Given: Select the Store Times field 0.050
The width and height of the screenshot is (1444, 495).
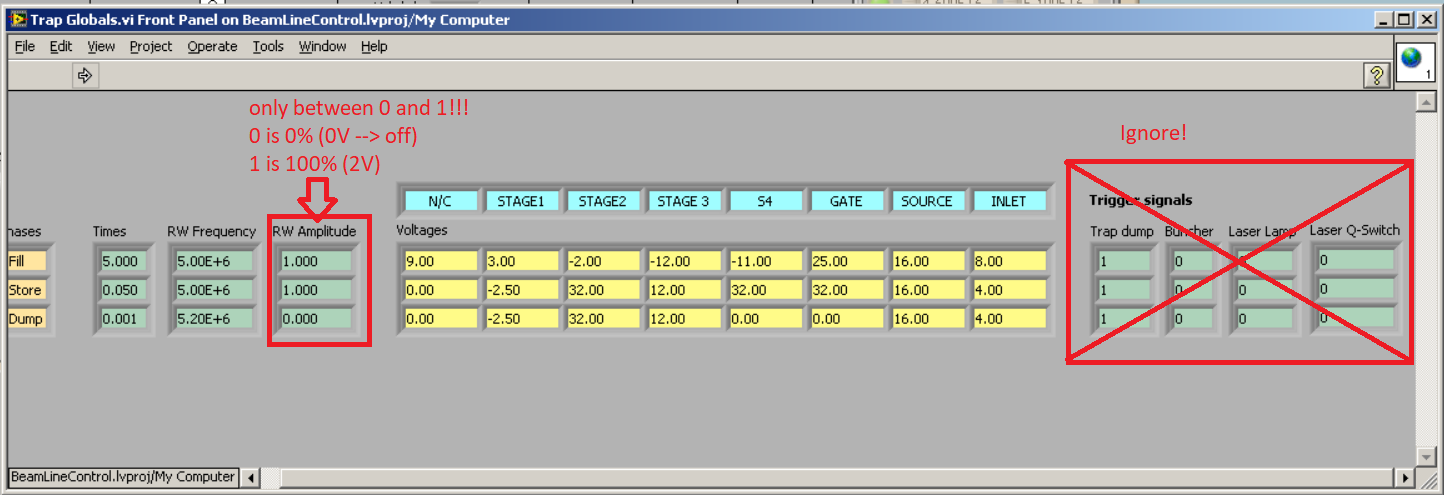Looking at the screenshot, I should [x=123, y=290].
